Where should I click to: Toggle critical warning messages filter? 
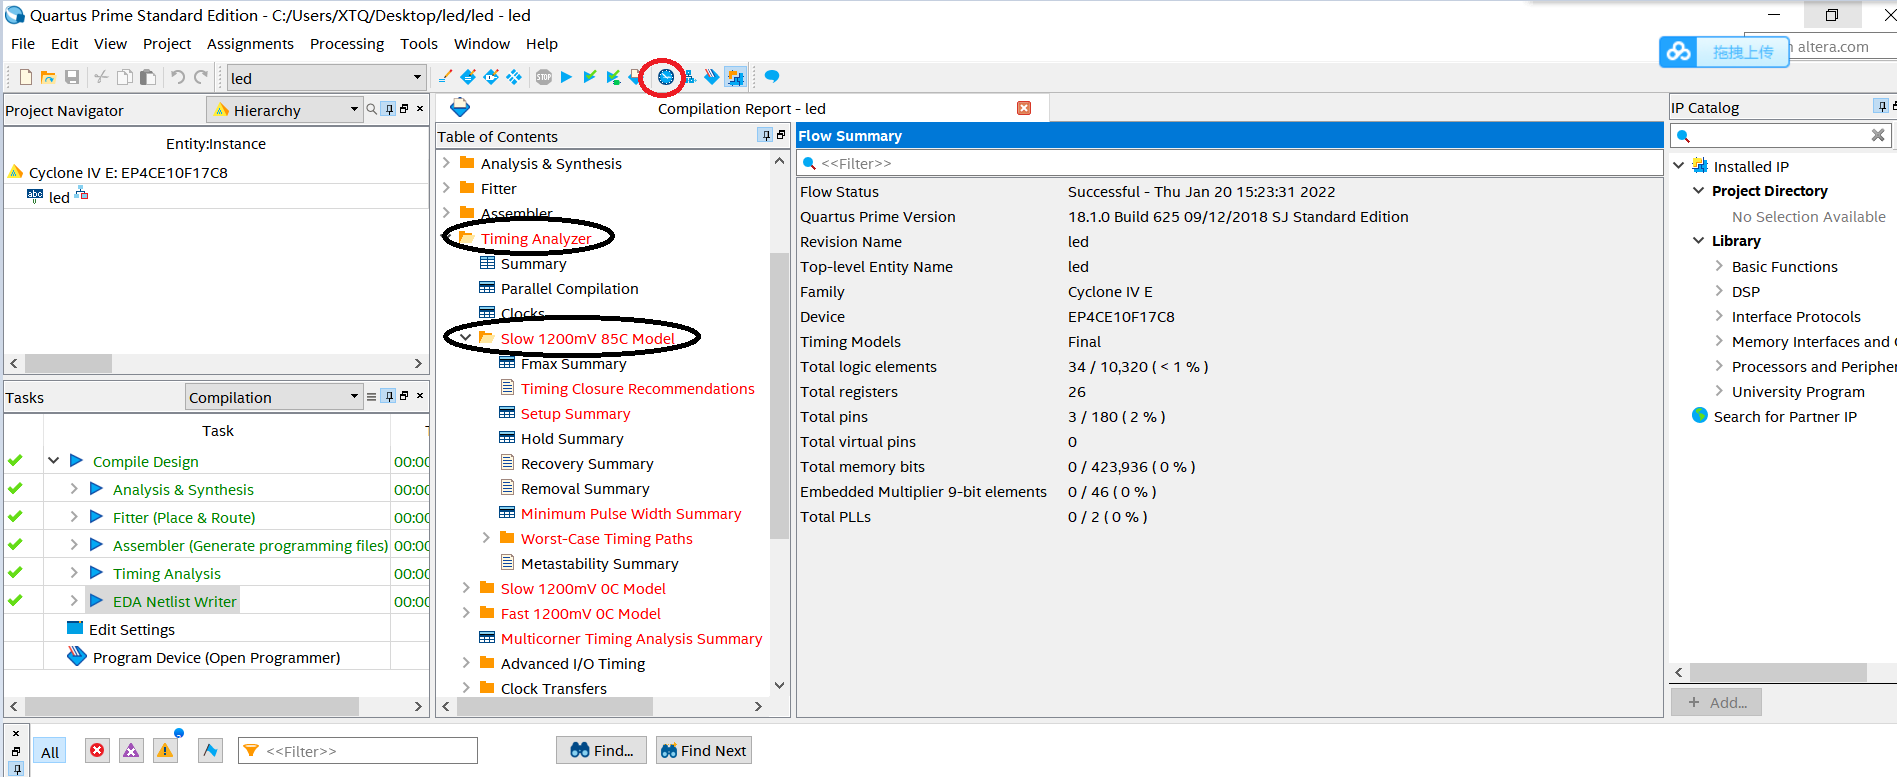[131, 751]
